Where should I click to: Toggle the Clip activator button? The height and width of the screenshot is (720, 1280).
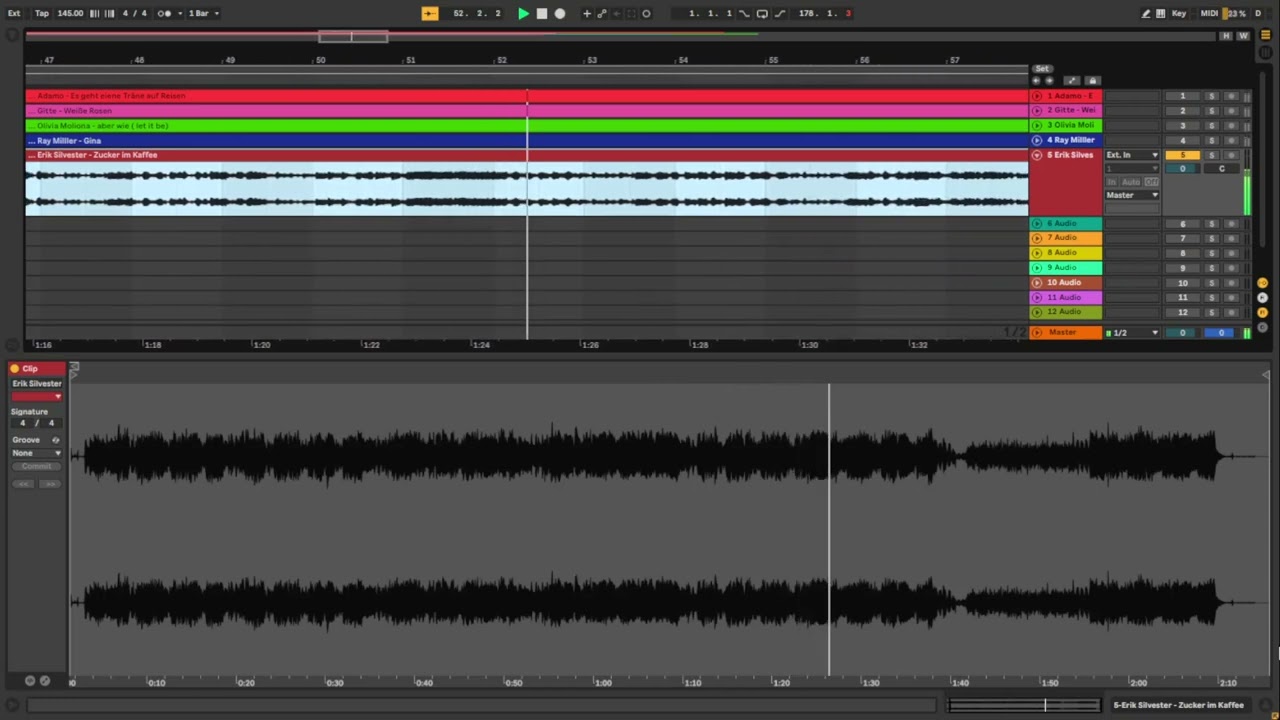tap(15, 369)
